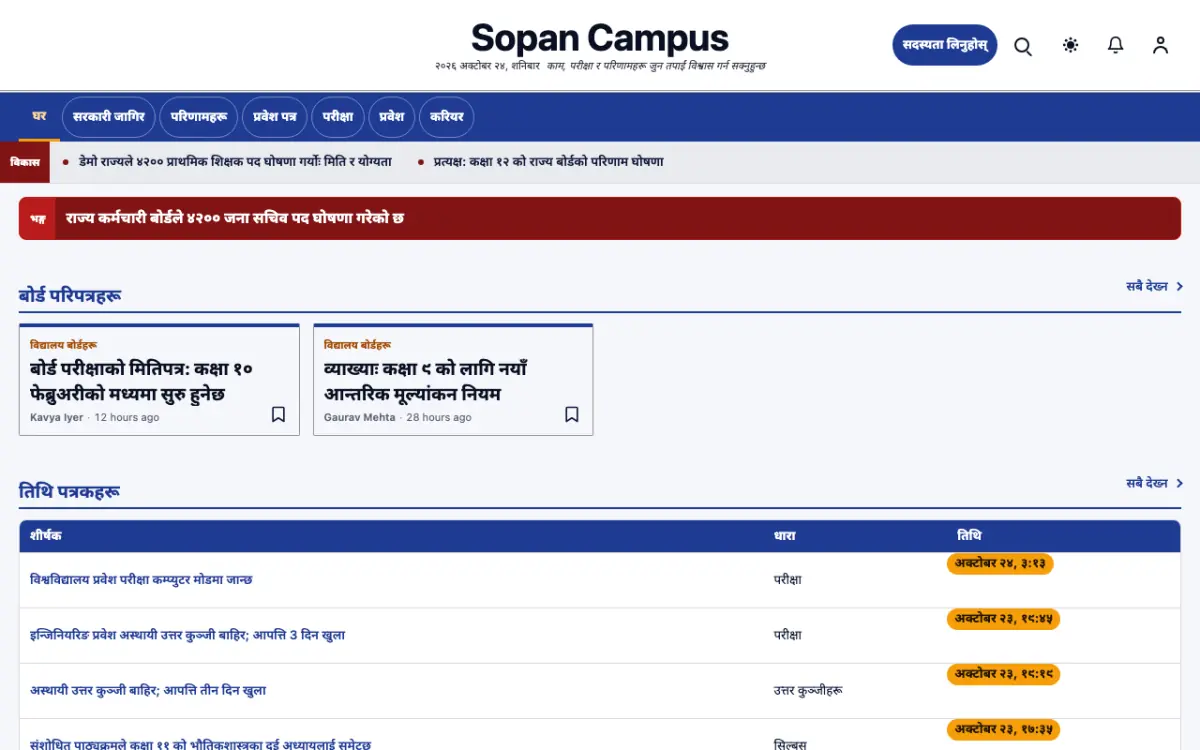Open row इन्जिनियरिङ प्रवेश अस्थायी उत्तर कुञ्जी बाहिर
Image resolution: width=1200 pixels, height=750 pixels.
188,635
